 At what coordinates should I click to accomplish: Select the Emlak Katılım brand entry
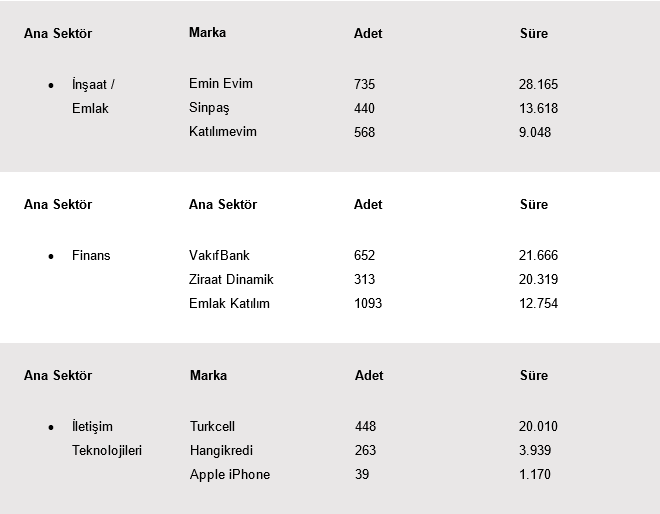(x=229, y=303)
